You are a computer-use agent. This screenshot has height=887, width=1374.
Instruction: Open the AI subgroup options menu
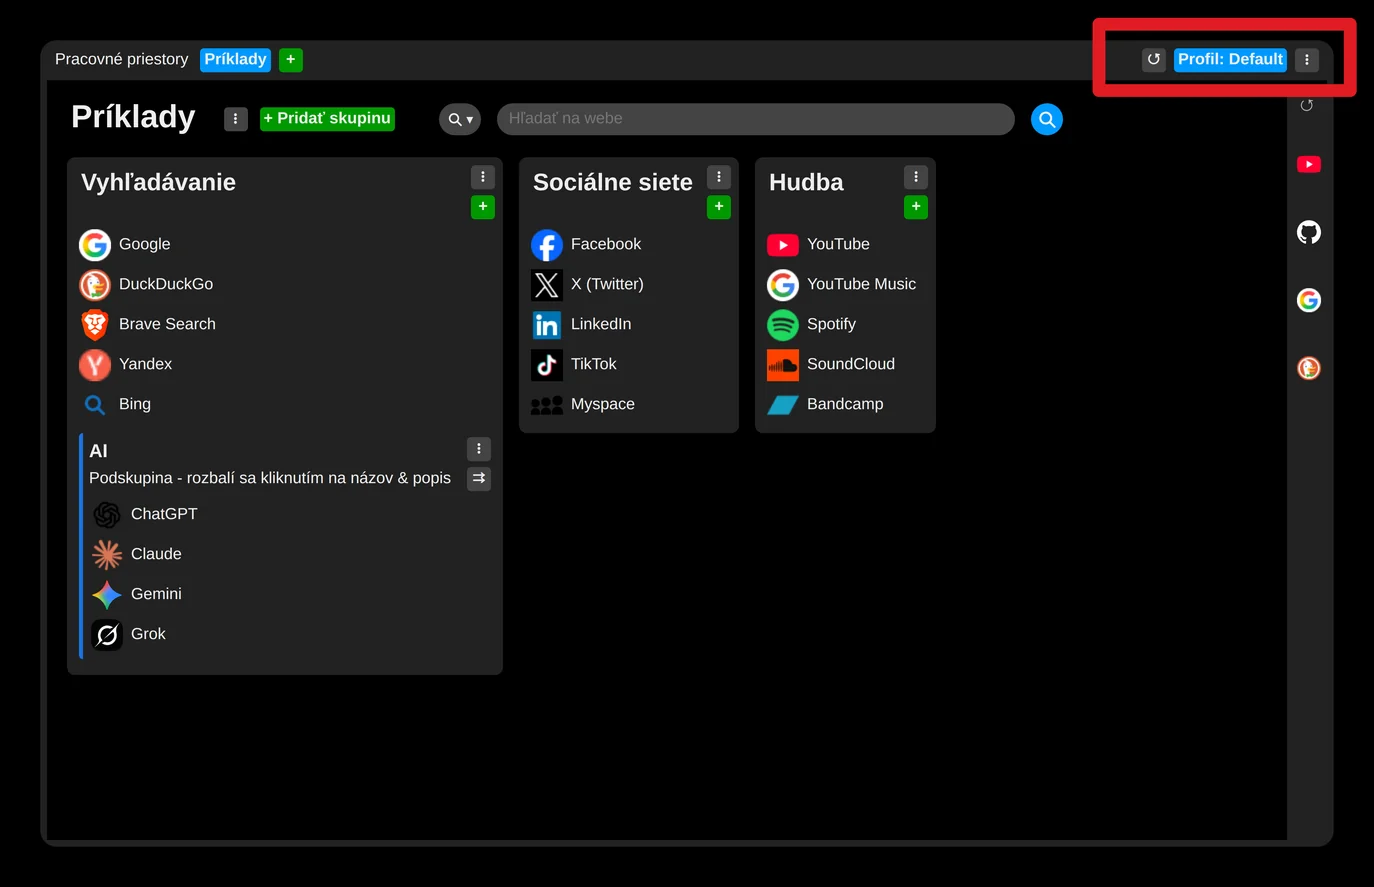(479, 449)
